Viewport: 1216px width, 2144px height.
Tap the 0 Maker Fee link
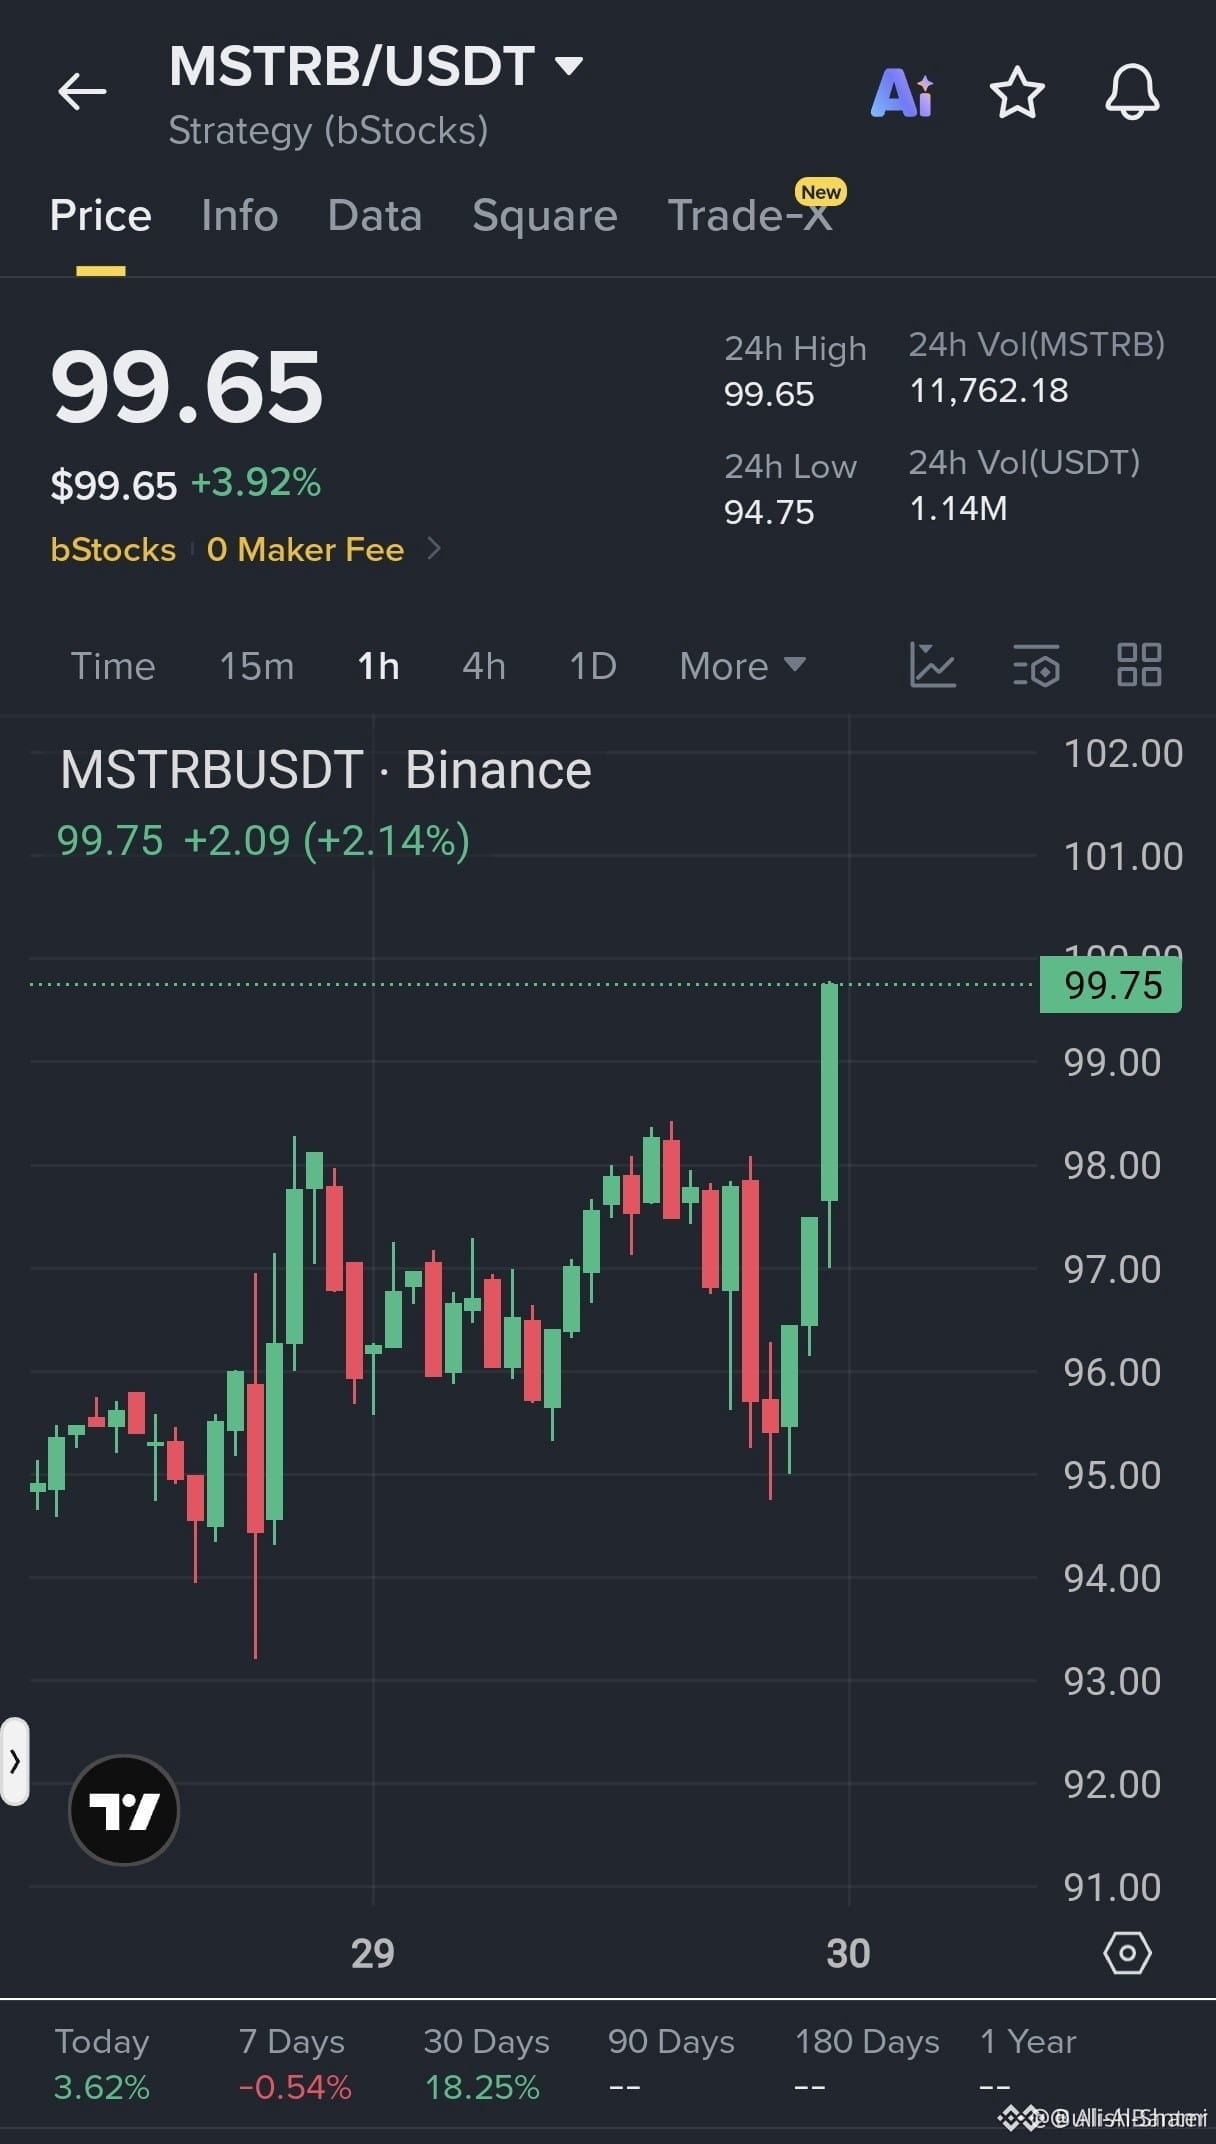(305, 549)
